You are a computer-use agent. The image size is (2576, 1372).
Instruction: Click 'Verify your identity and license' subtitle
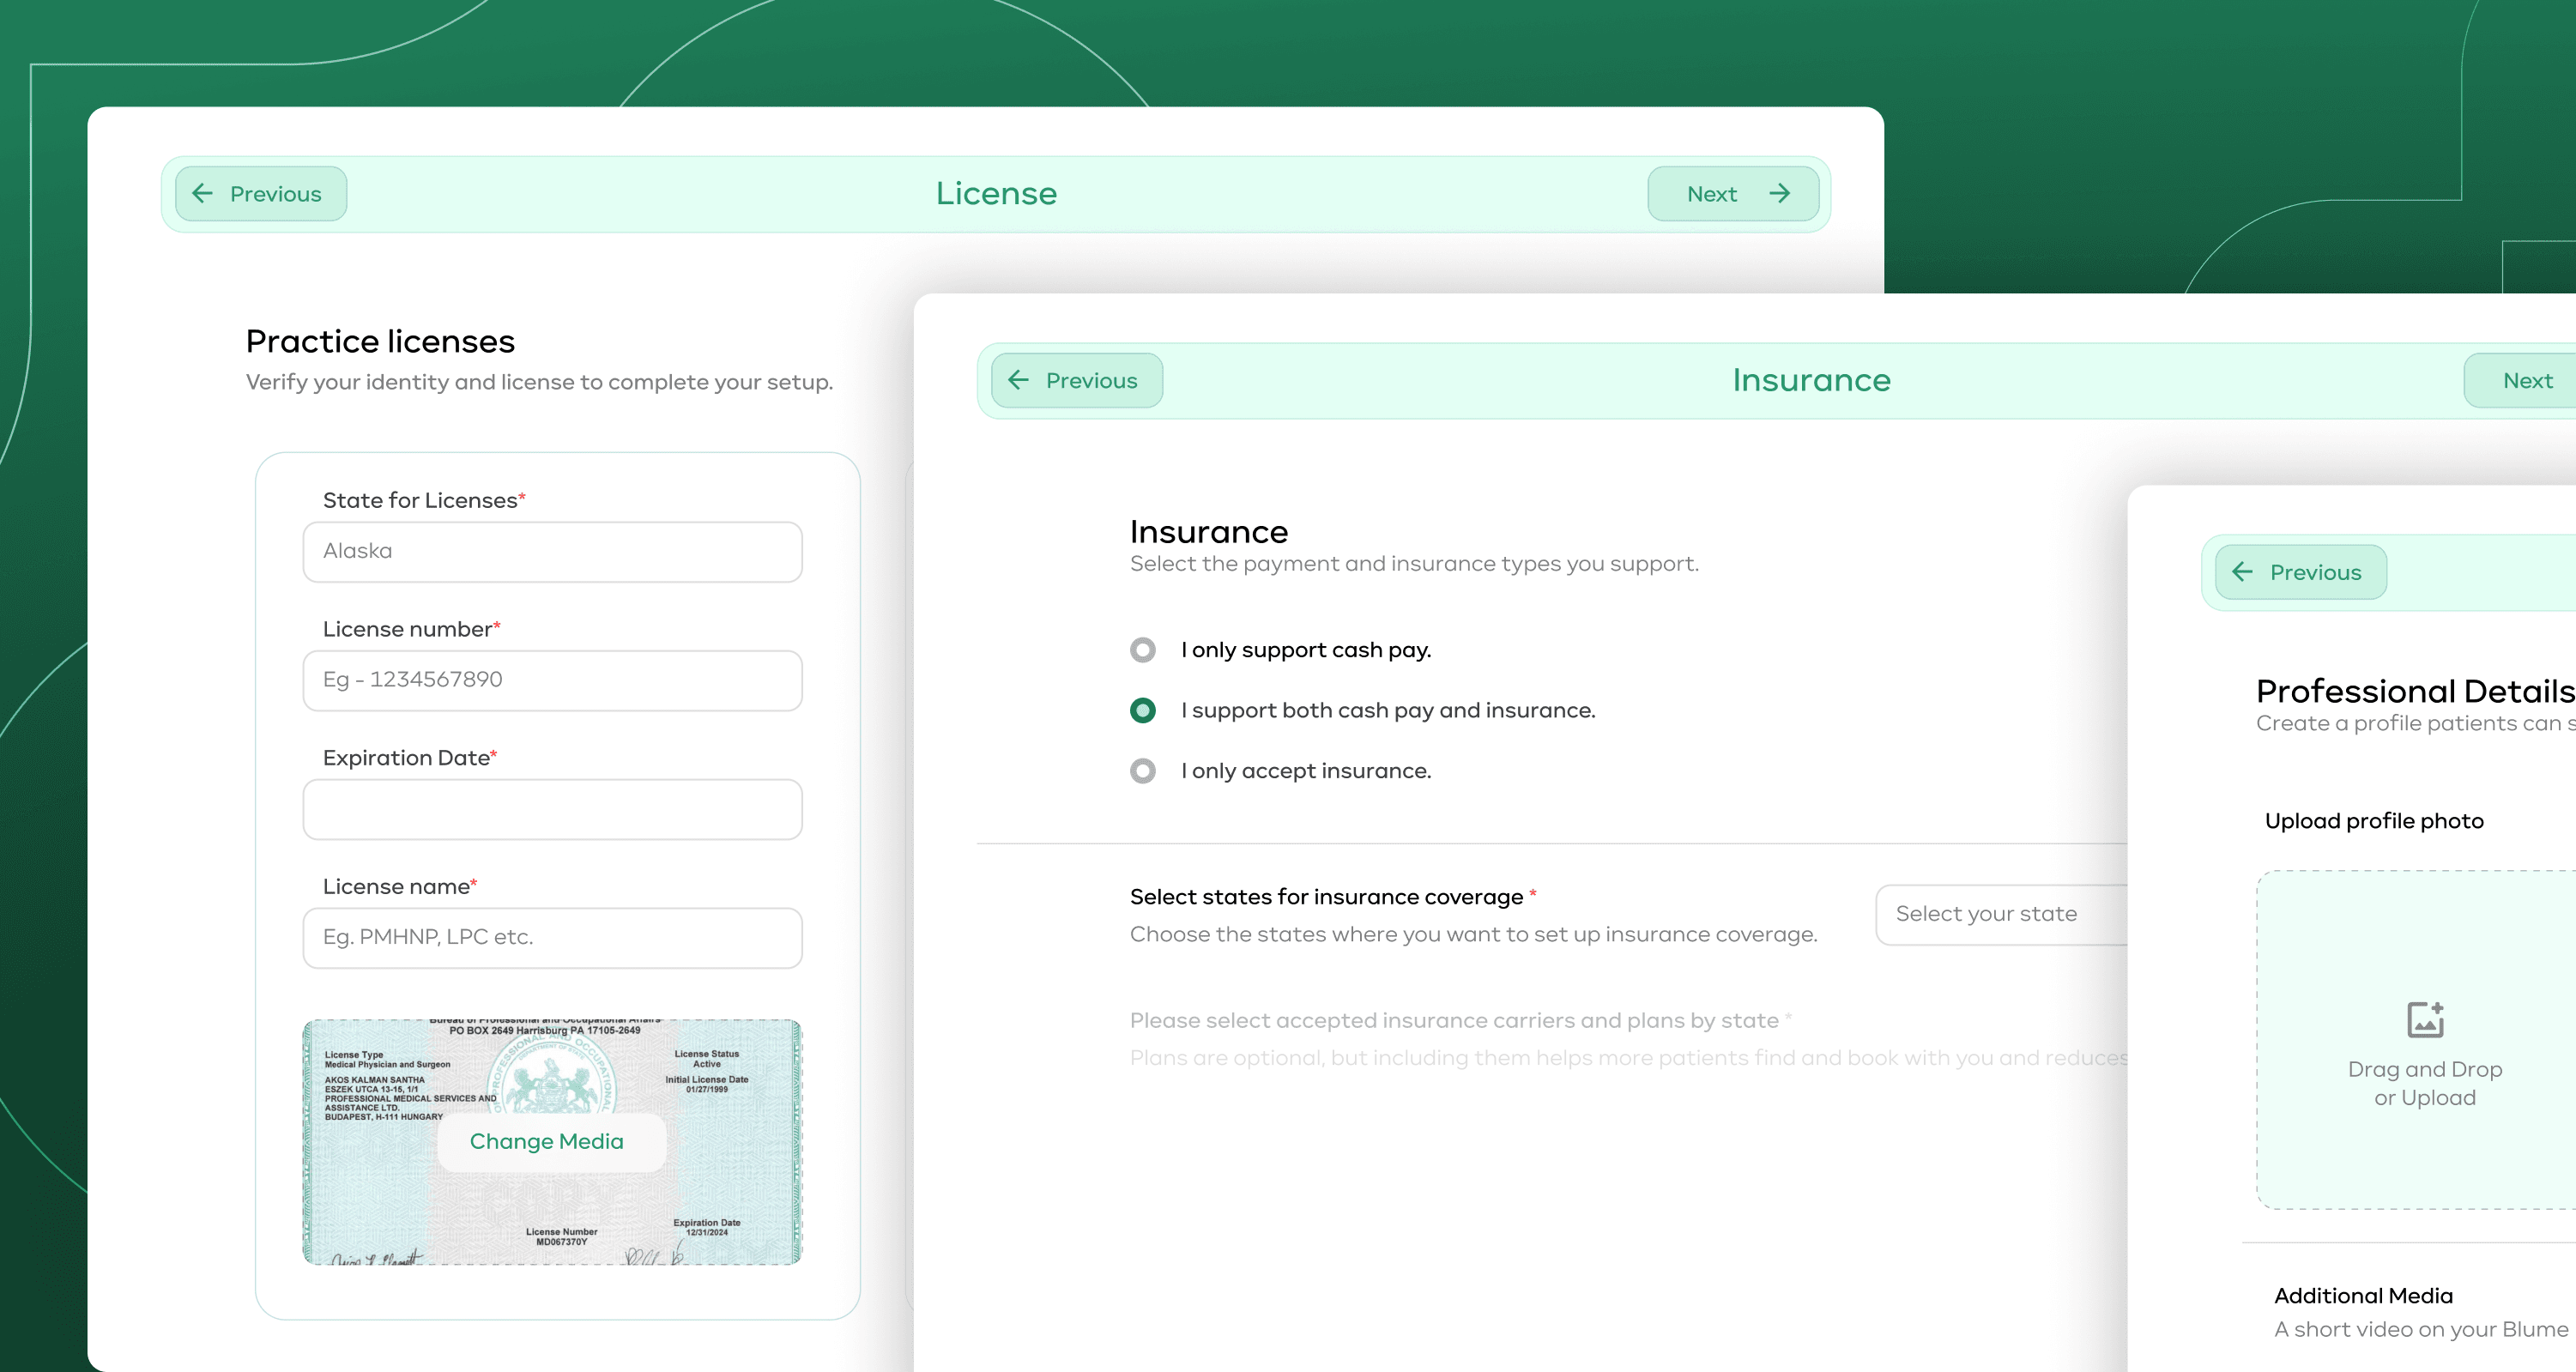pyautogui.click(x=539, y=383)
